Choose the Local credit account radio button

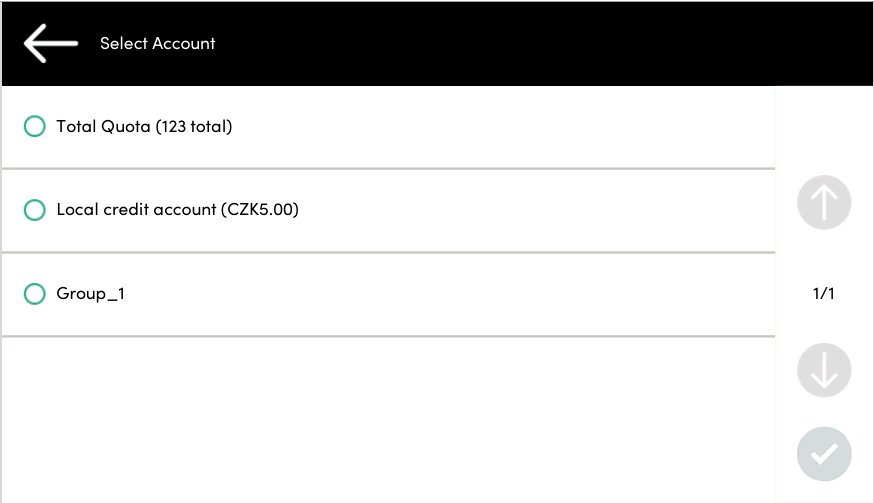(x=35, y=210)
